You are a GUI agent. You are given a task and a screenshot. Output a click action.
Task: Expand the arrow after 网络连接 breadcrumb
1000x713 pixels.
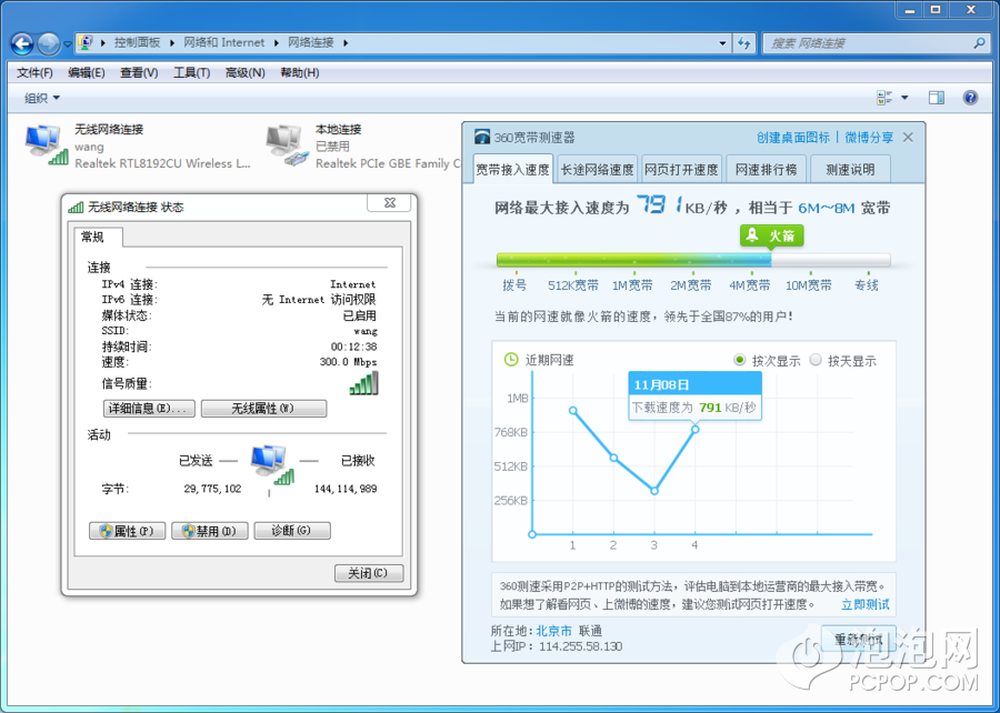point(346,43)
